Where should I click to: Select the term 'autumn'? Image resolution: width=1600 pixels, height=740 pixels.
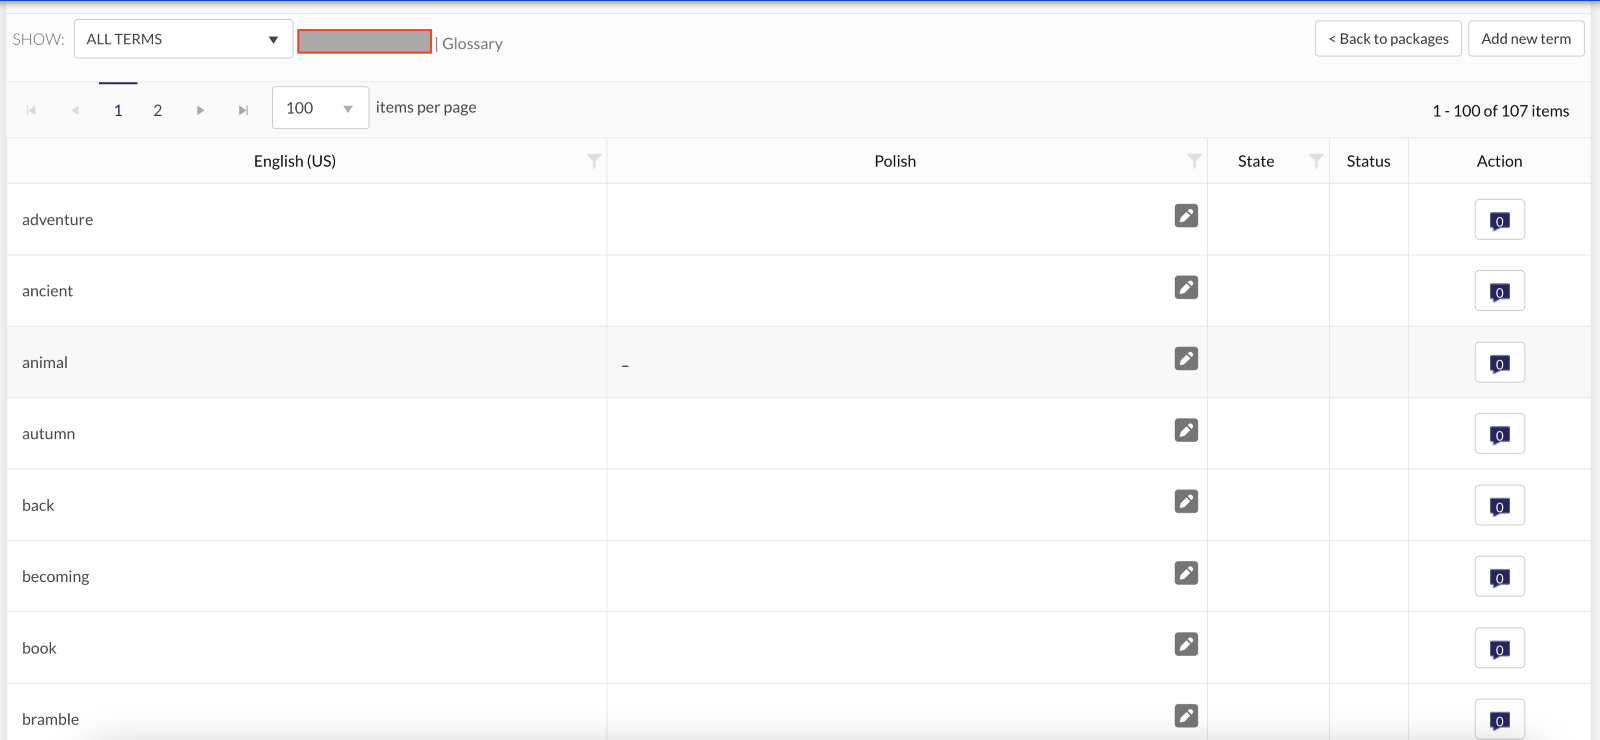(48, 434)
